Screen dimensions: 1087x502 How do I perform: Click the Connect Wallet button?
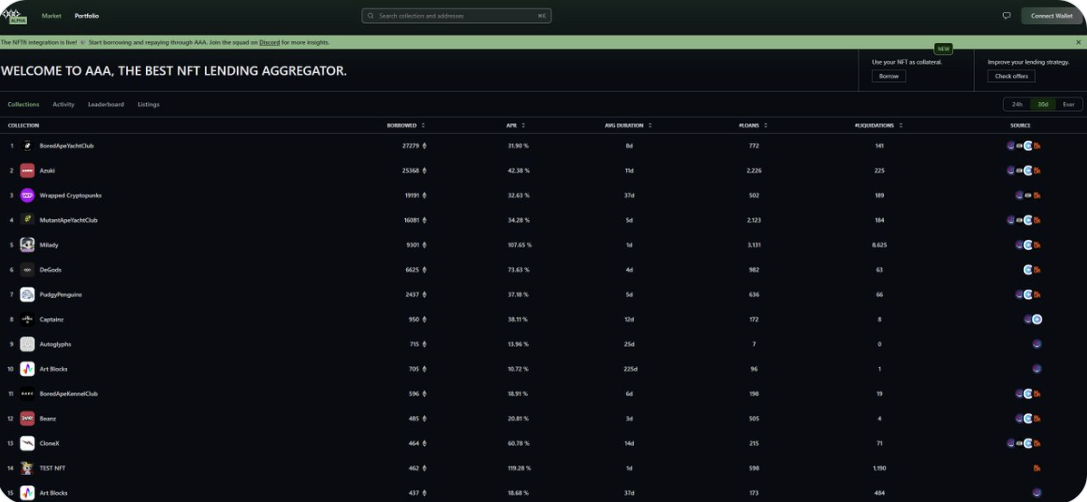(1050, 16)
